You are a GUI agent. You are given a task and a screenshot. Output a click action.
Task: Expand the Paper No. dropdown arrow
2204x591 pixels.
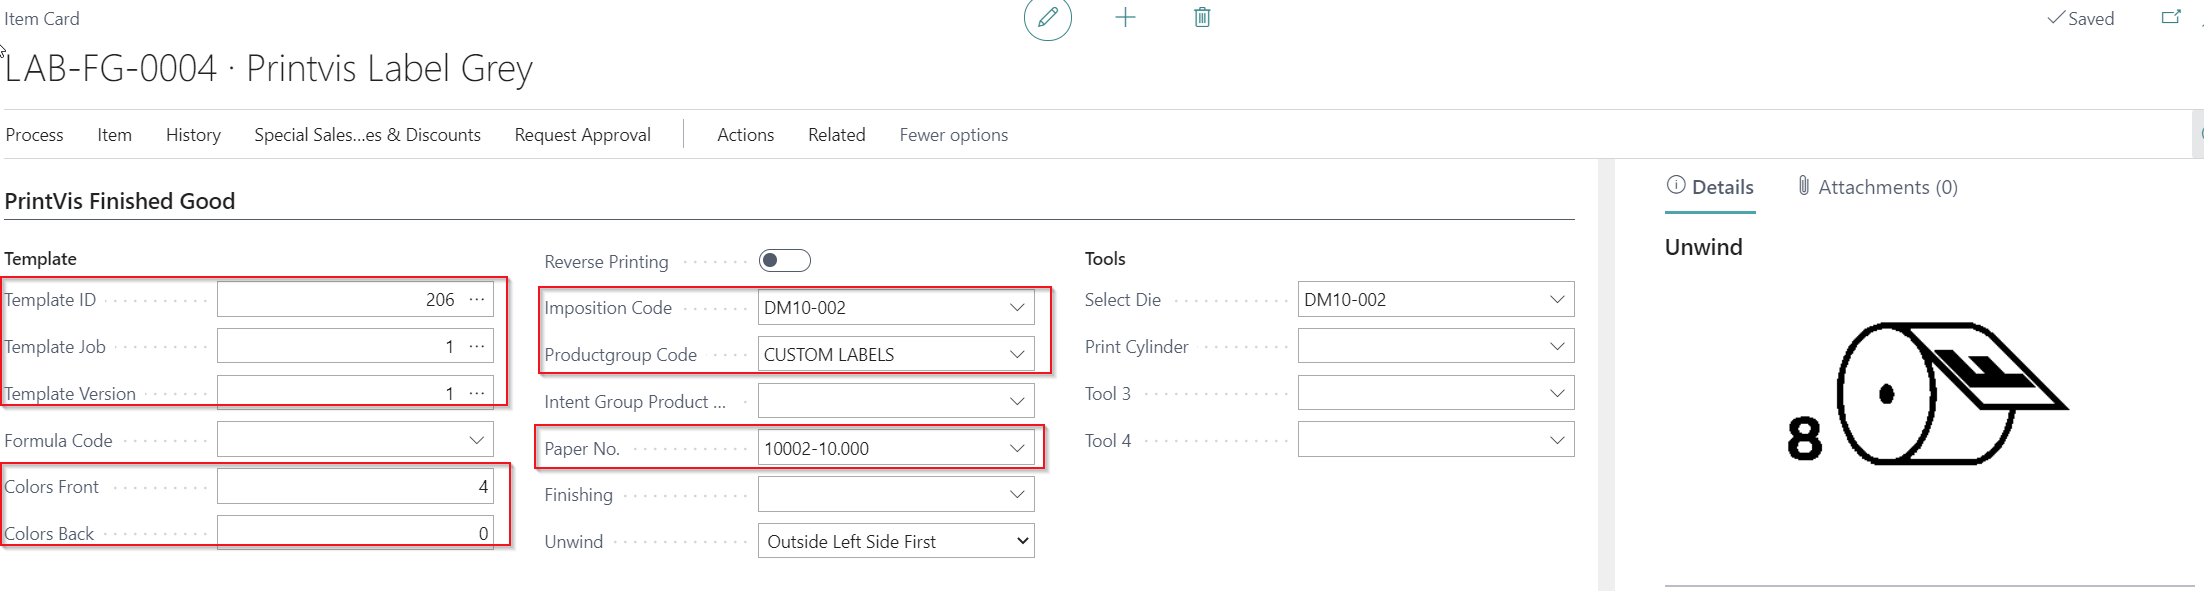(x=1017, y=448)
